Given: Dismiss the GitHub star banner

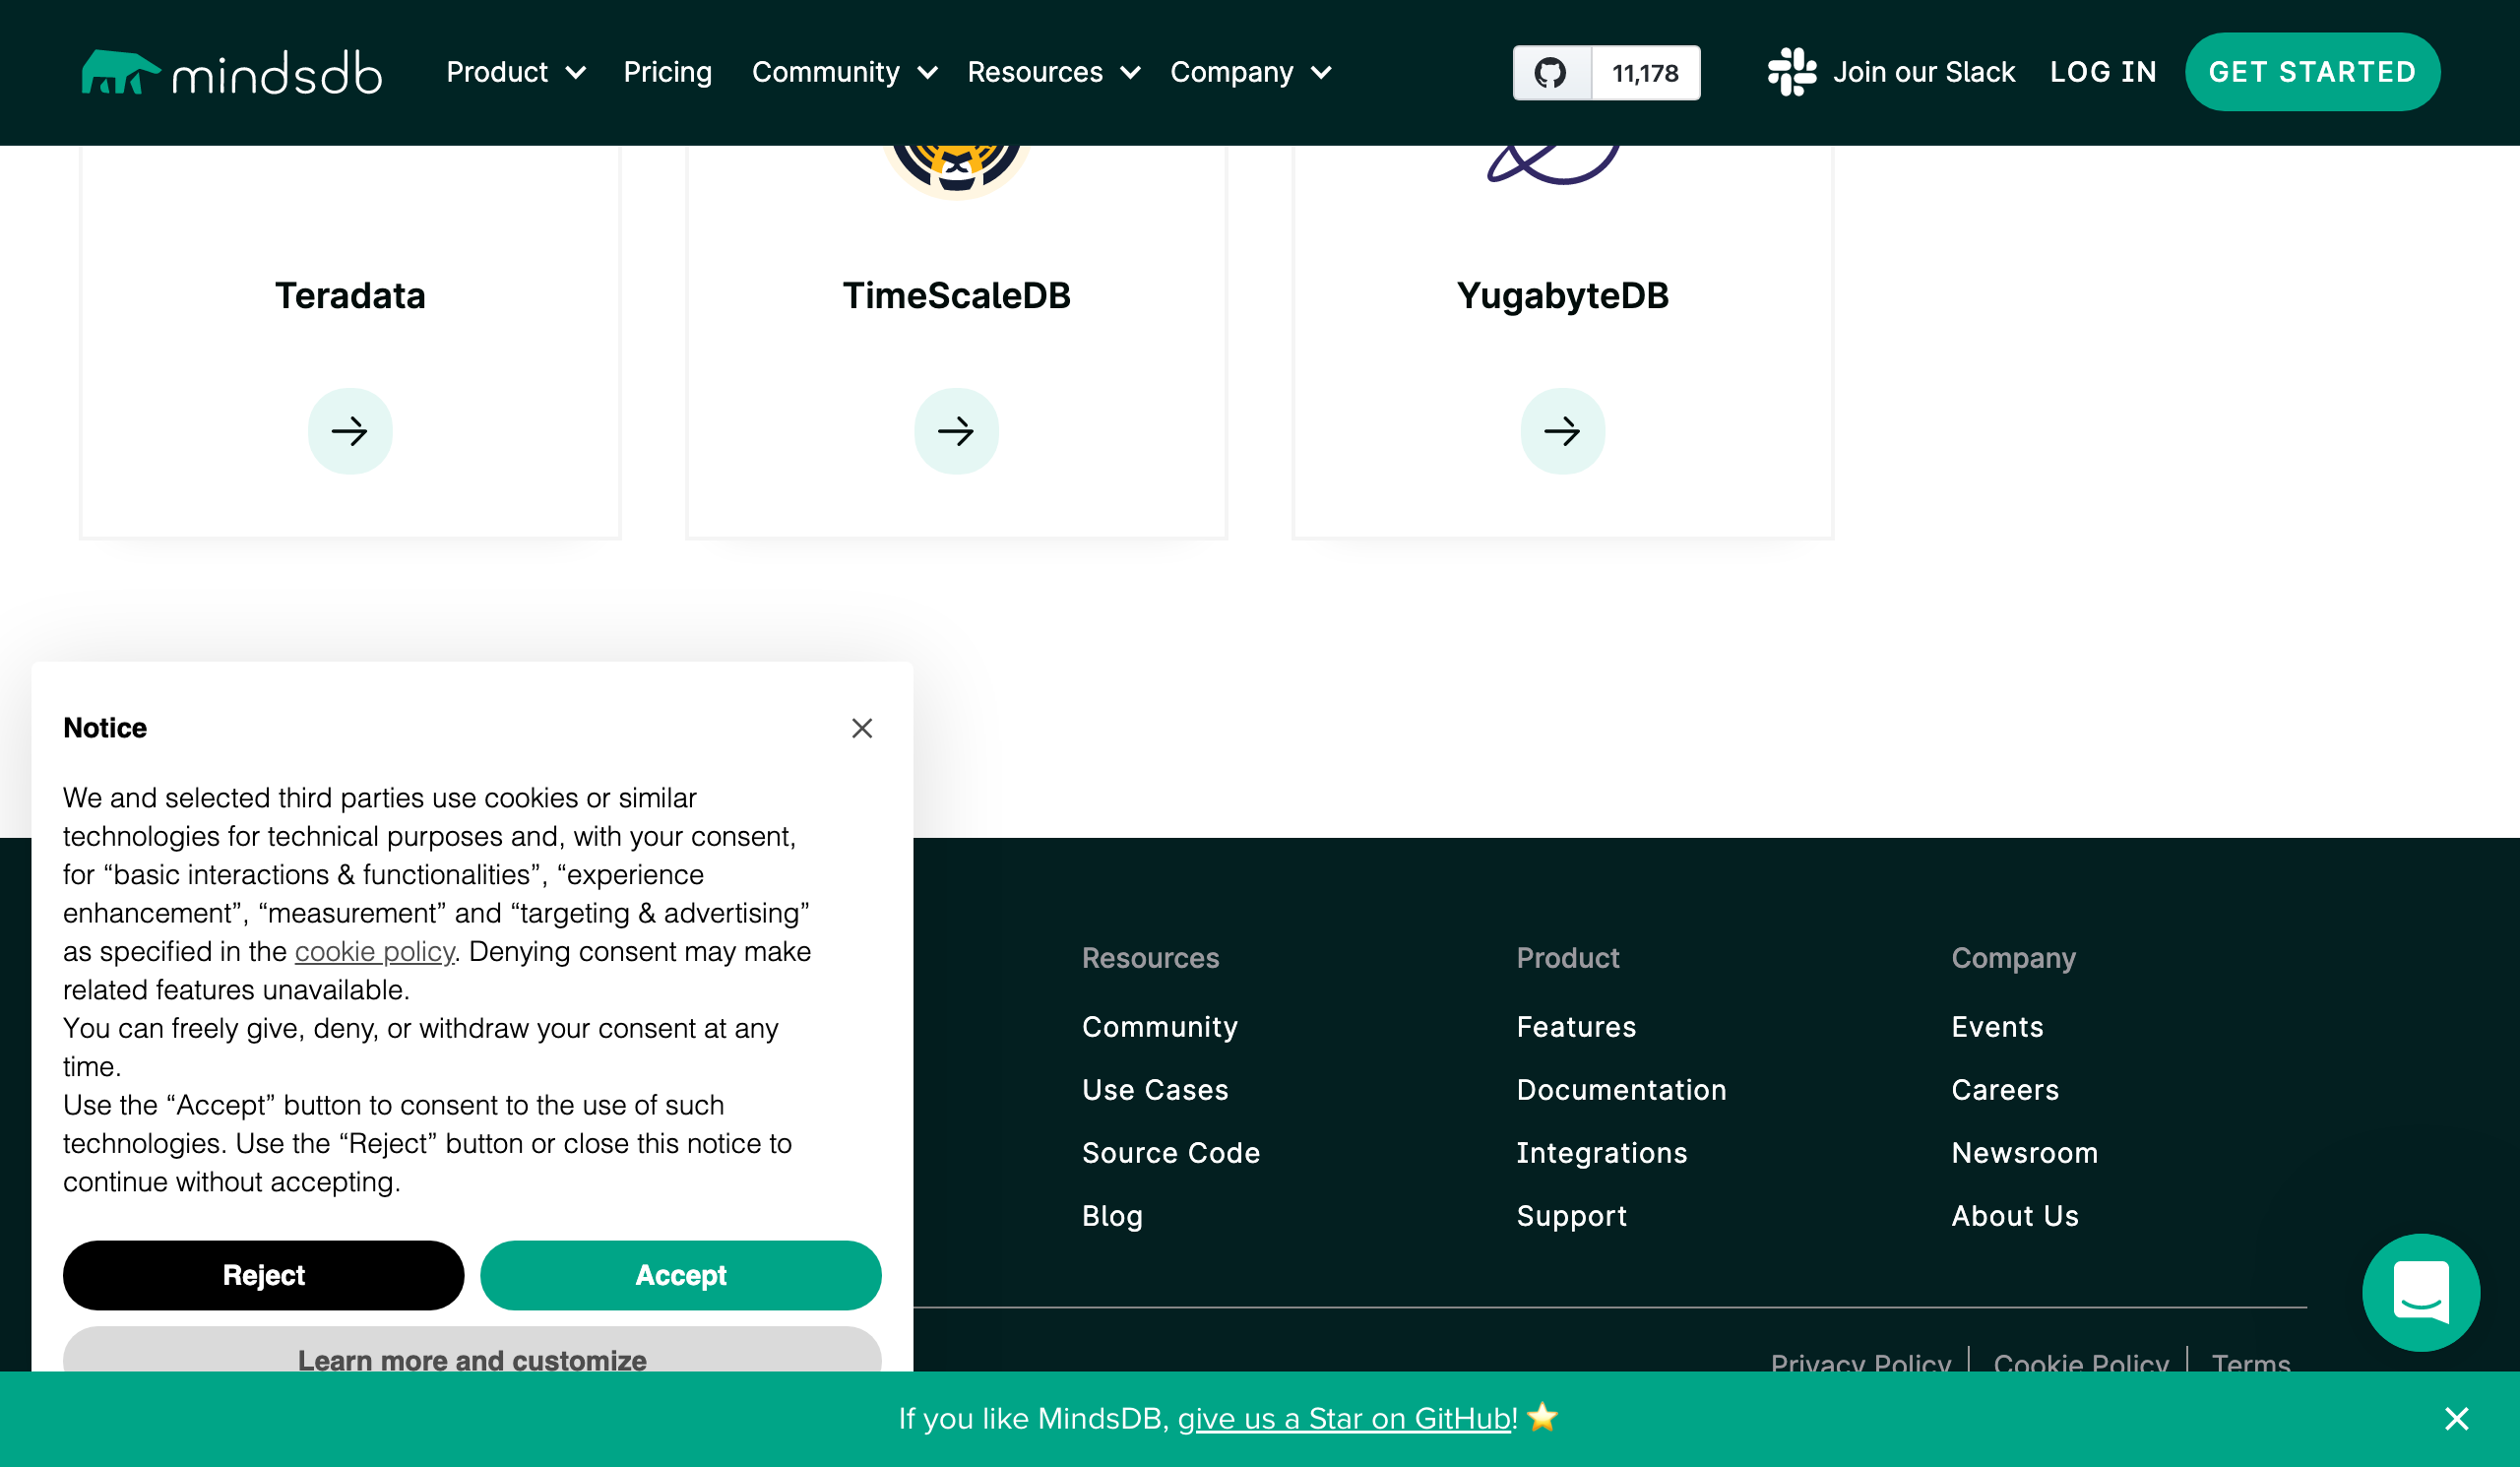Looking at the screenshot, I should [2456, 1418].
